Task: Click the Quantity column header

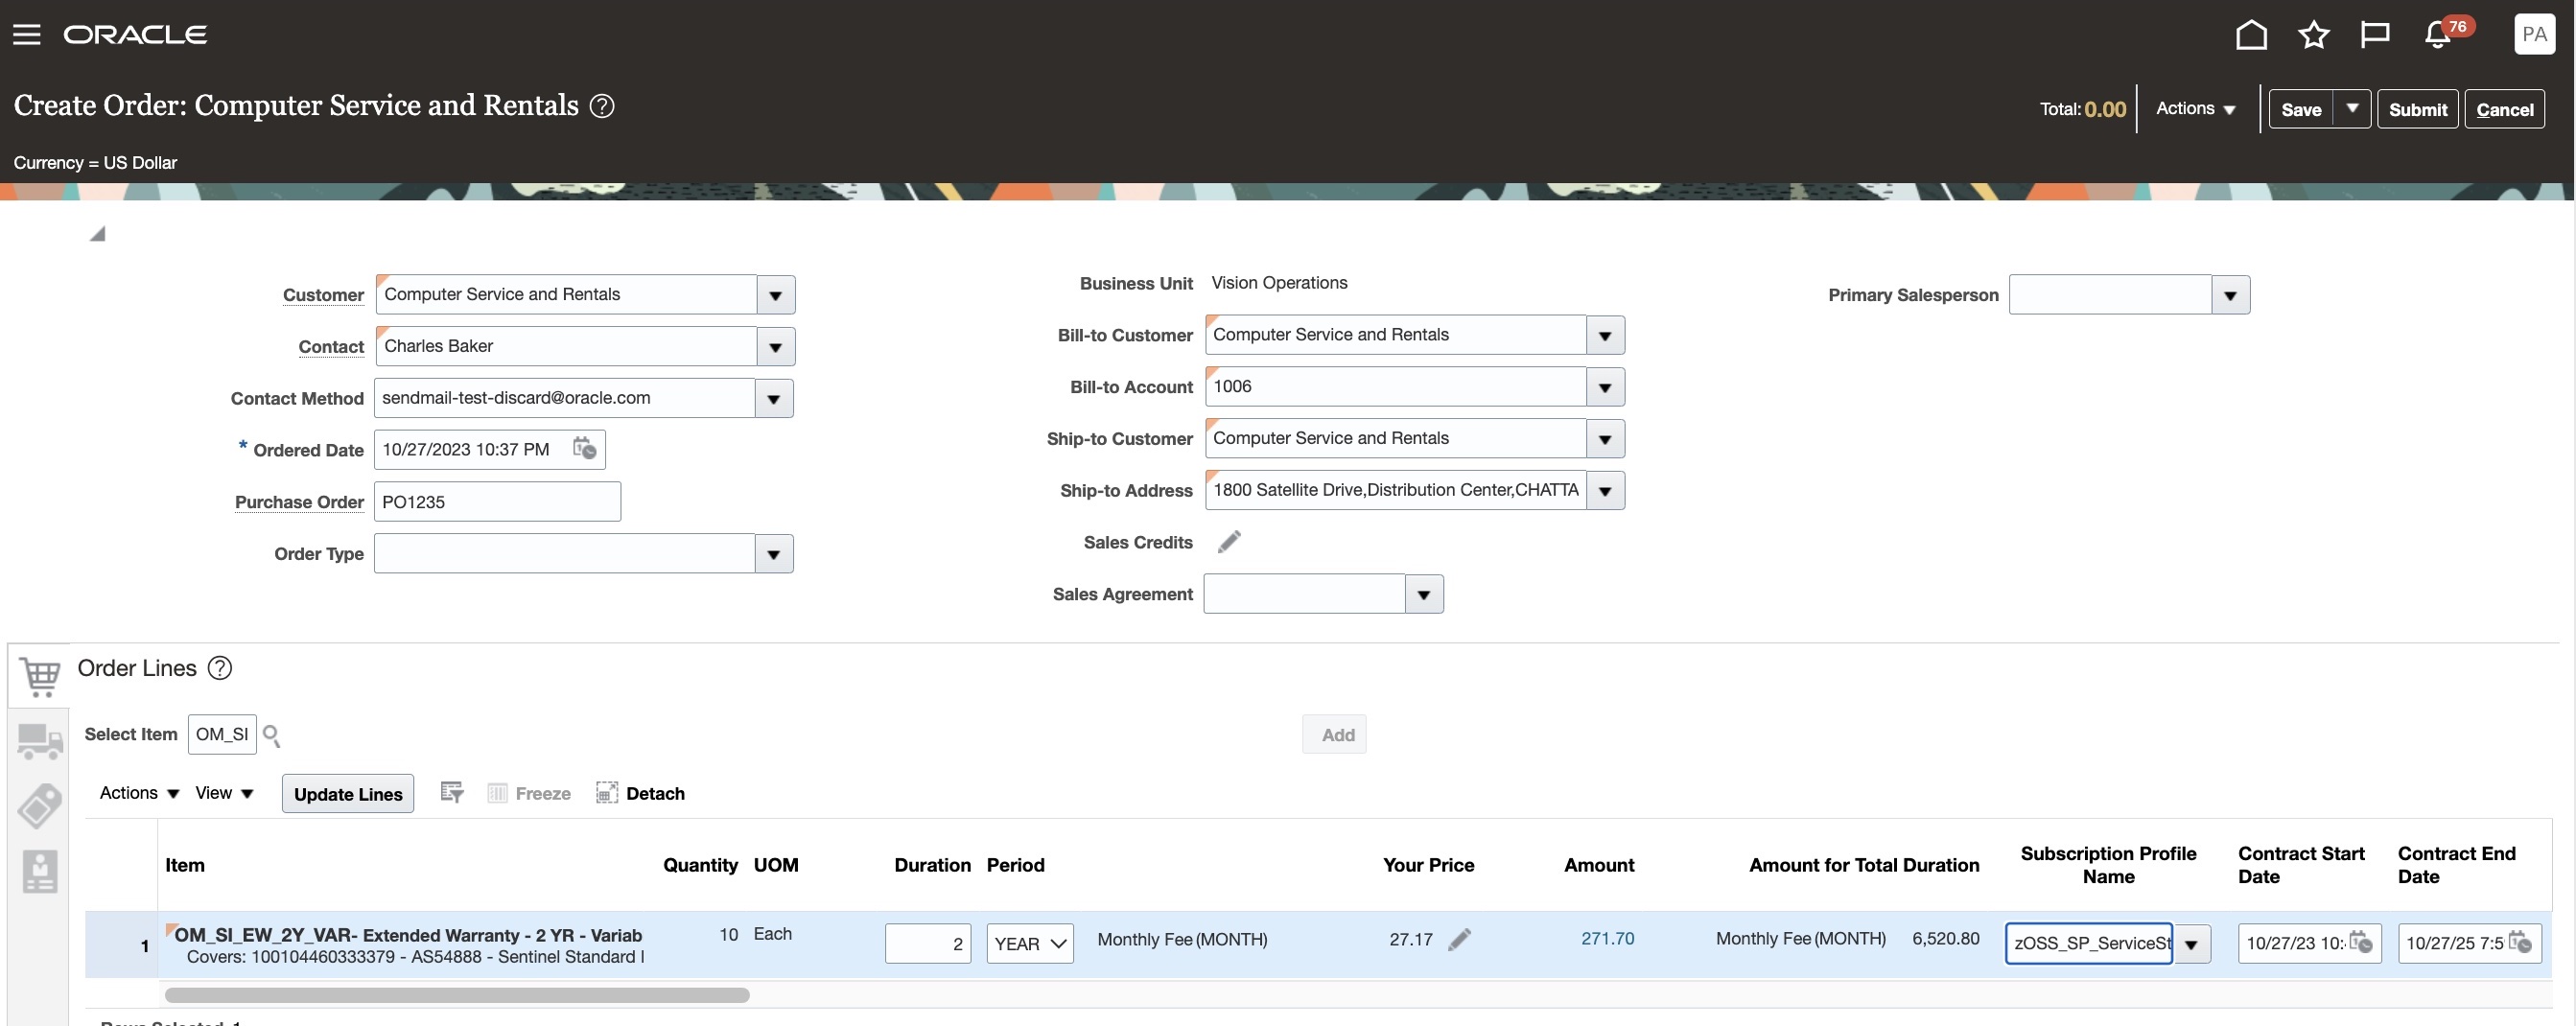Action: [x=700, y=865]
